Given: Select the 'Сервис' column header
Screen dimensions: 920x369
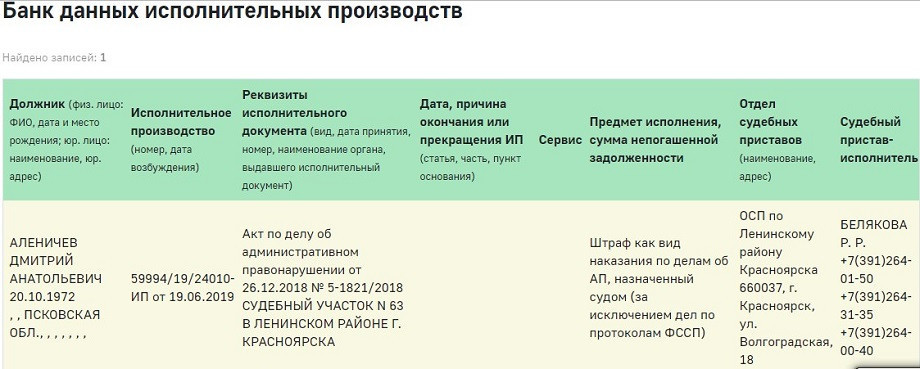Looking at the screenshot, I should pyautogui.click(x=560, y=140).
